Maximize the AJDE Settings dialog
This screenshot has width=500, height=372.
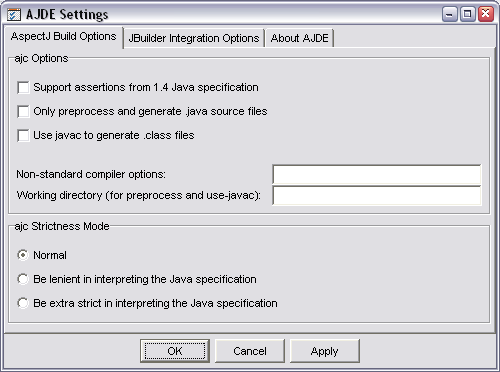click(468, 14)
